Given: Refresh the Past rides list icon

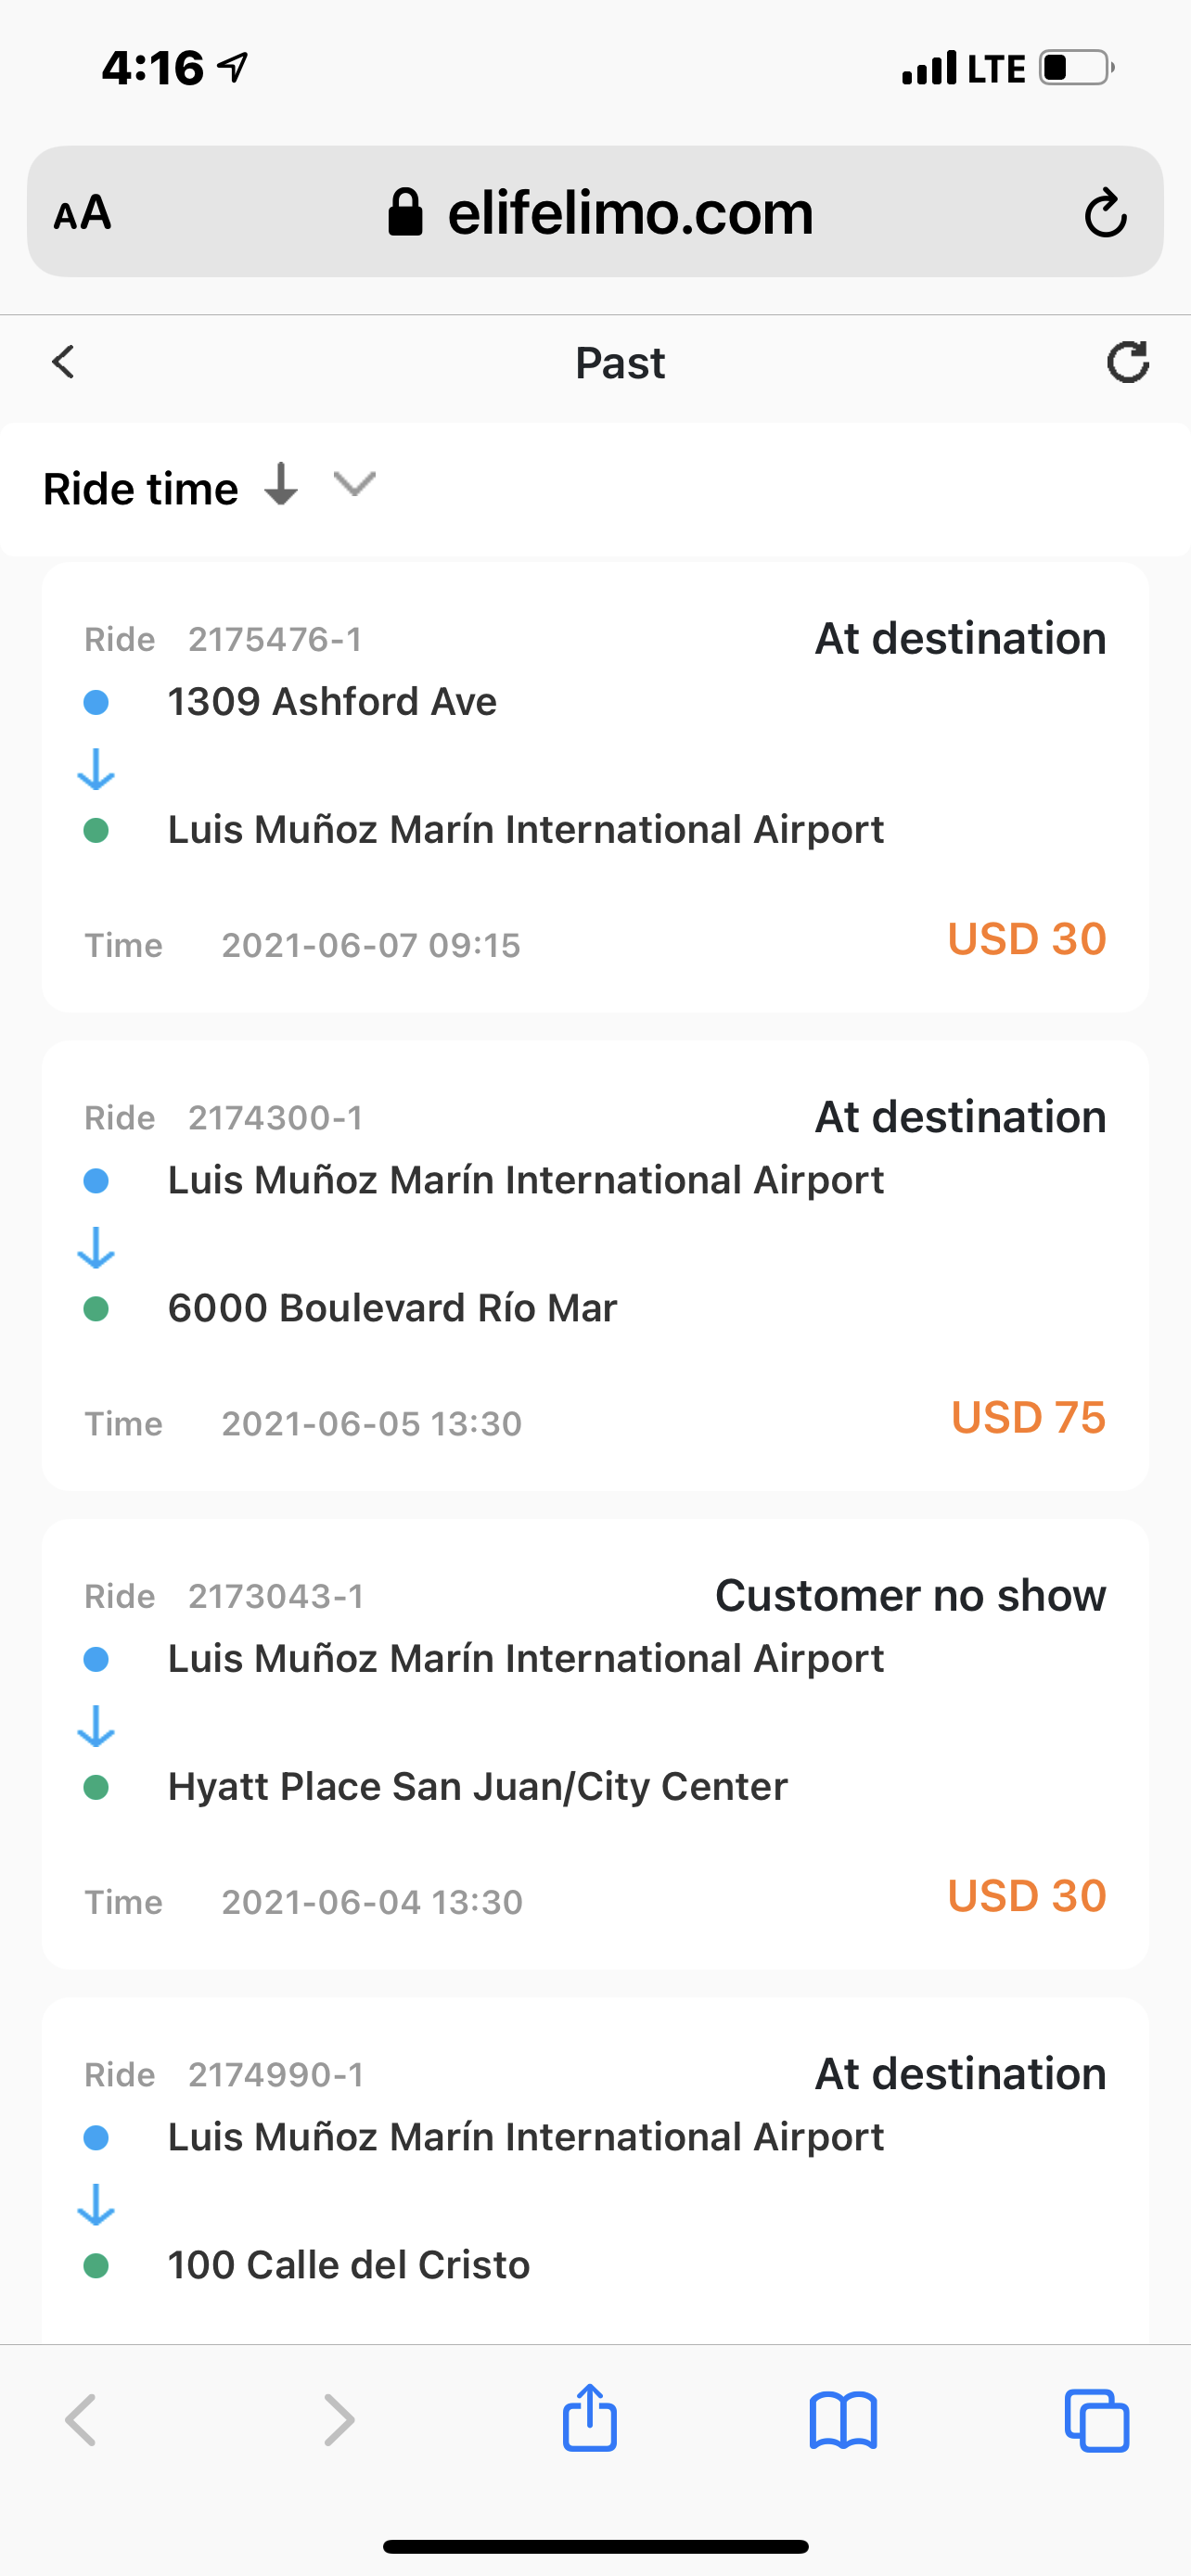Looking at the screenshot, I should coord(1127,362).
